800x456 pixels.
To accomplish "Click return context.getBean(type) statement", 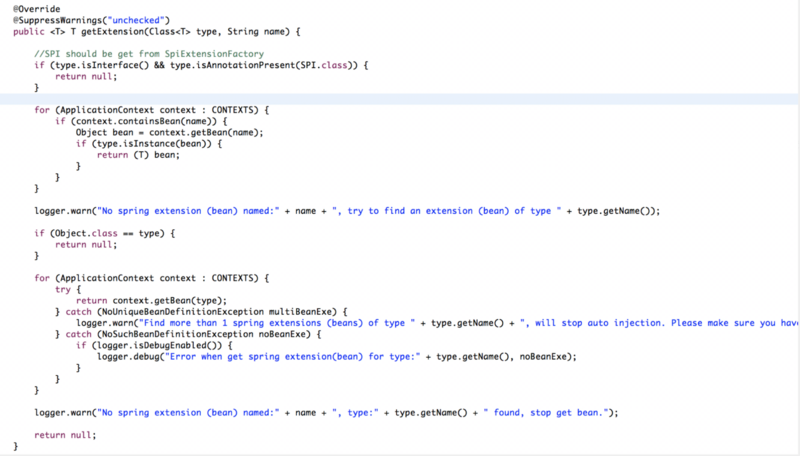I will [152, 301].
